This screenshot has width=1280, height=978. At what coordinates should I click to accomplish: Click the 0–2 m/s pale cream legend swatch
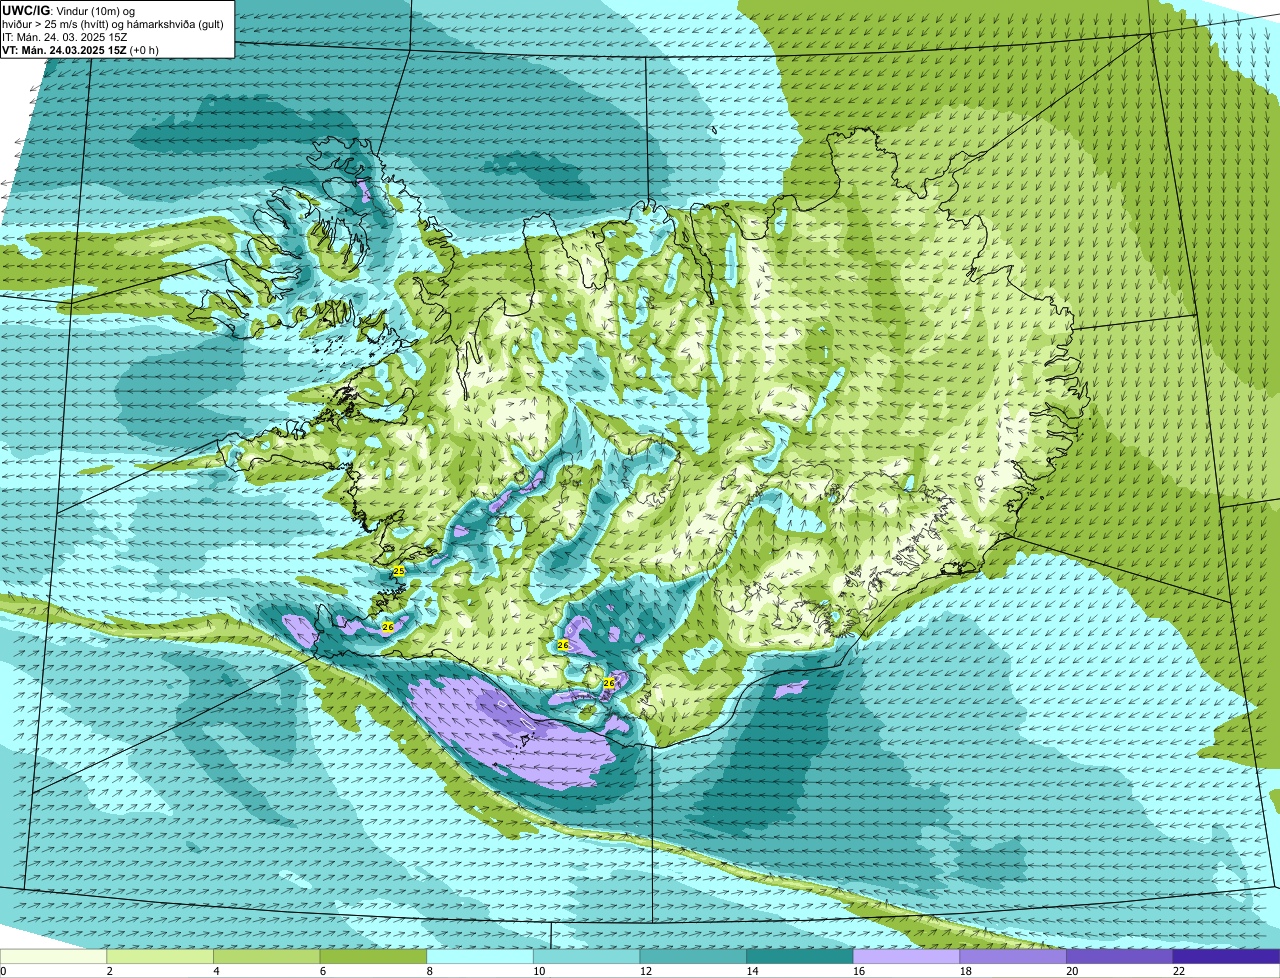click(53, 956)
